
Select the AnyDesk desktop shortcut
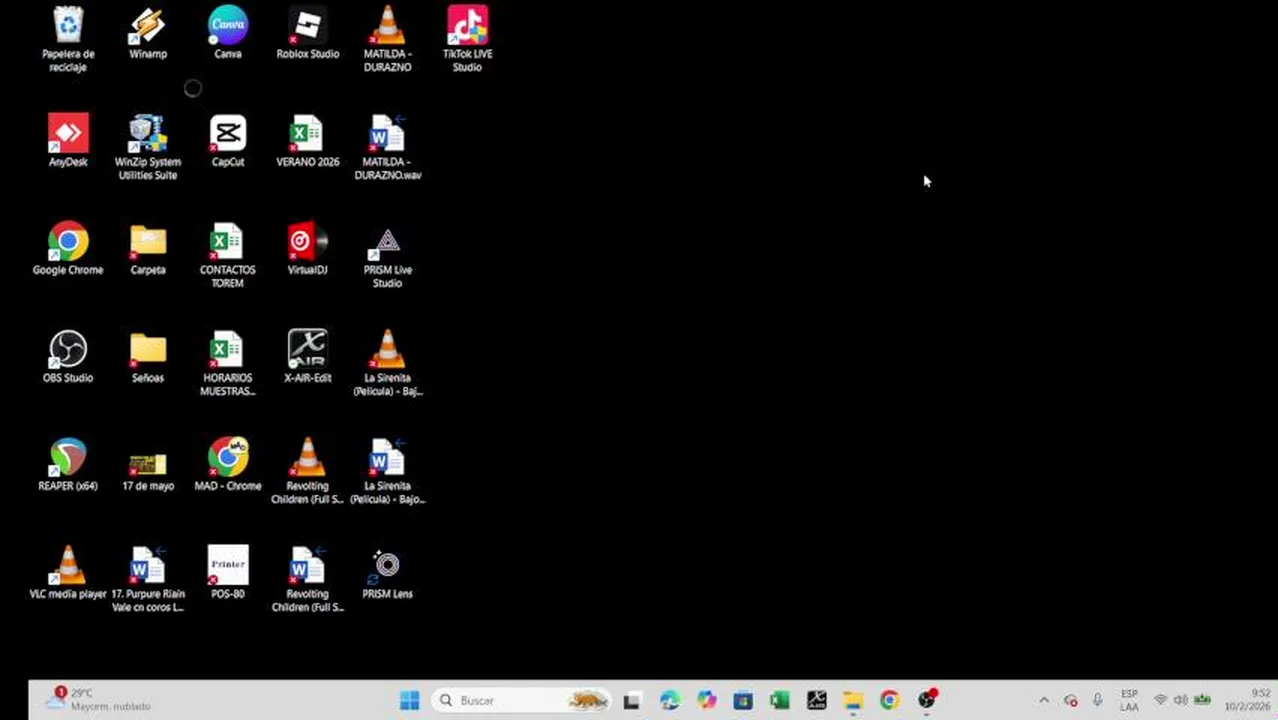(x=68, y=141)
